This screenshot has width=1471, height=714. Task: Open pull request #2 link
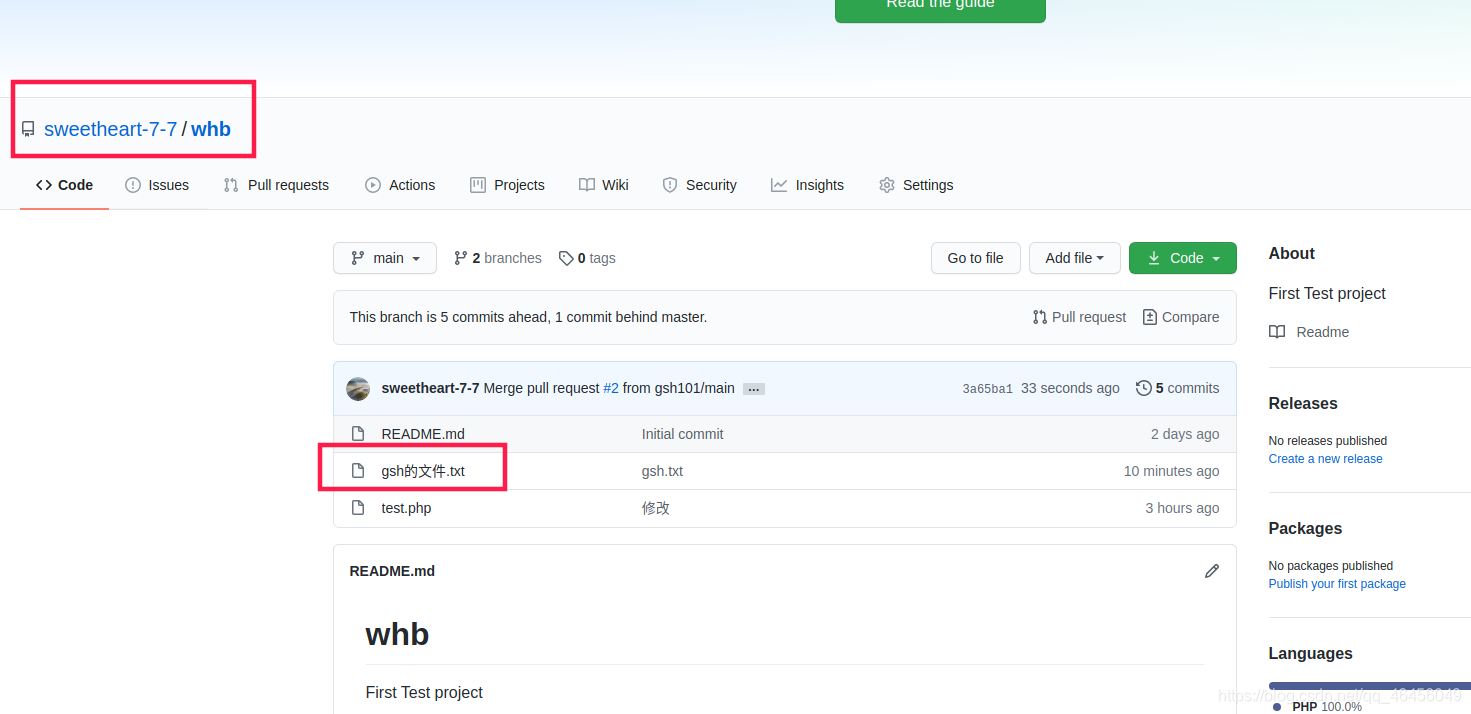click(611, 388)
